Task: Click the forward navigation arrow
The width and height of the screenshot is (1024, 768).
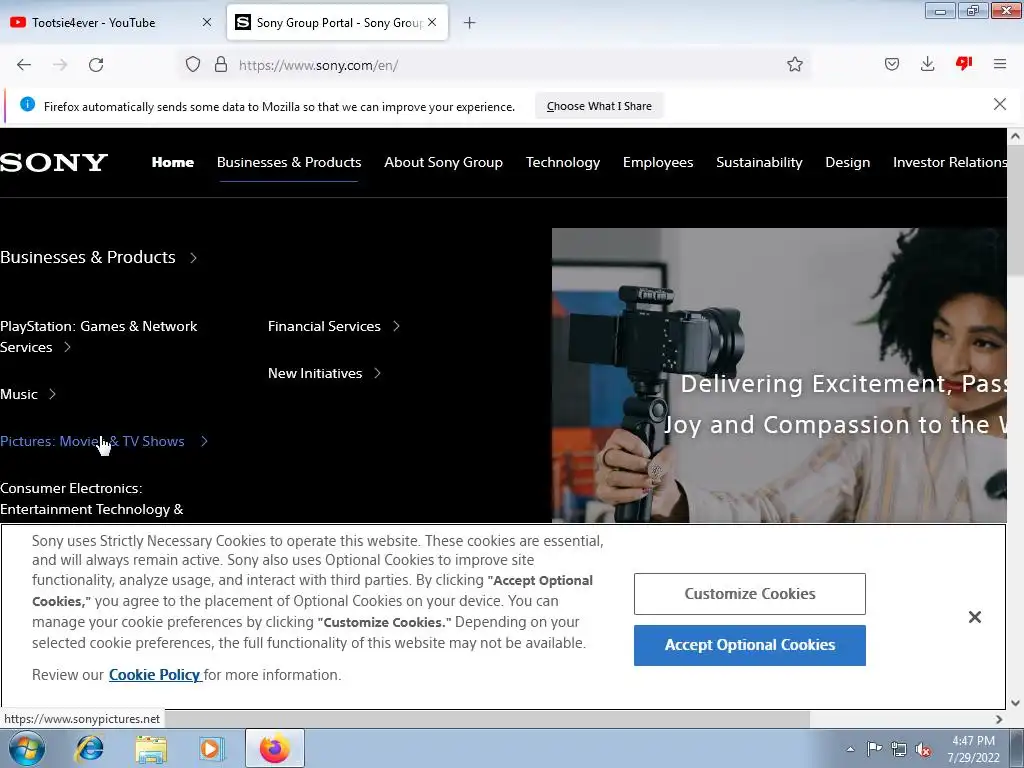Action: coord(60,65)
